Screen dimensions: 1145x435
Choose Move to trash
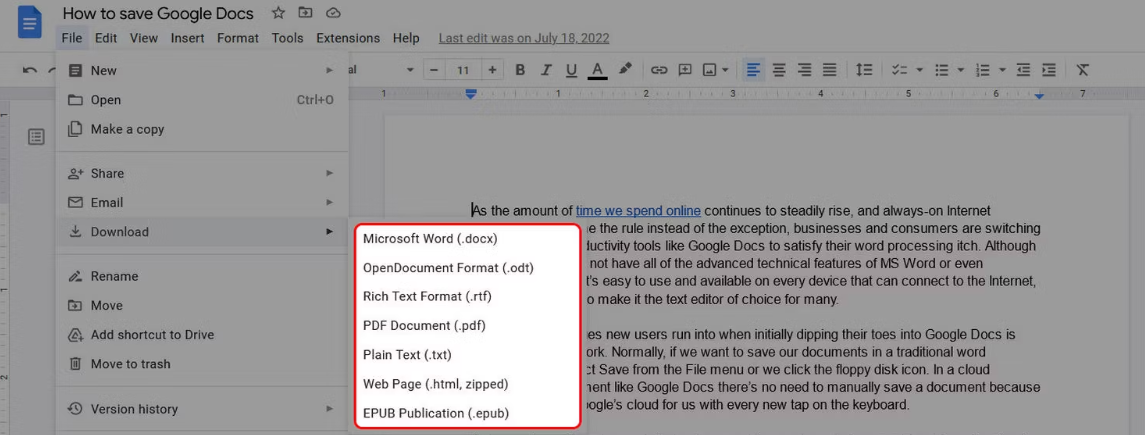(x=202, y=364)
